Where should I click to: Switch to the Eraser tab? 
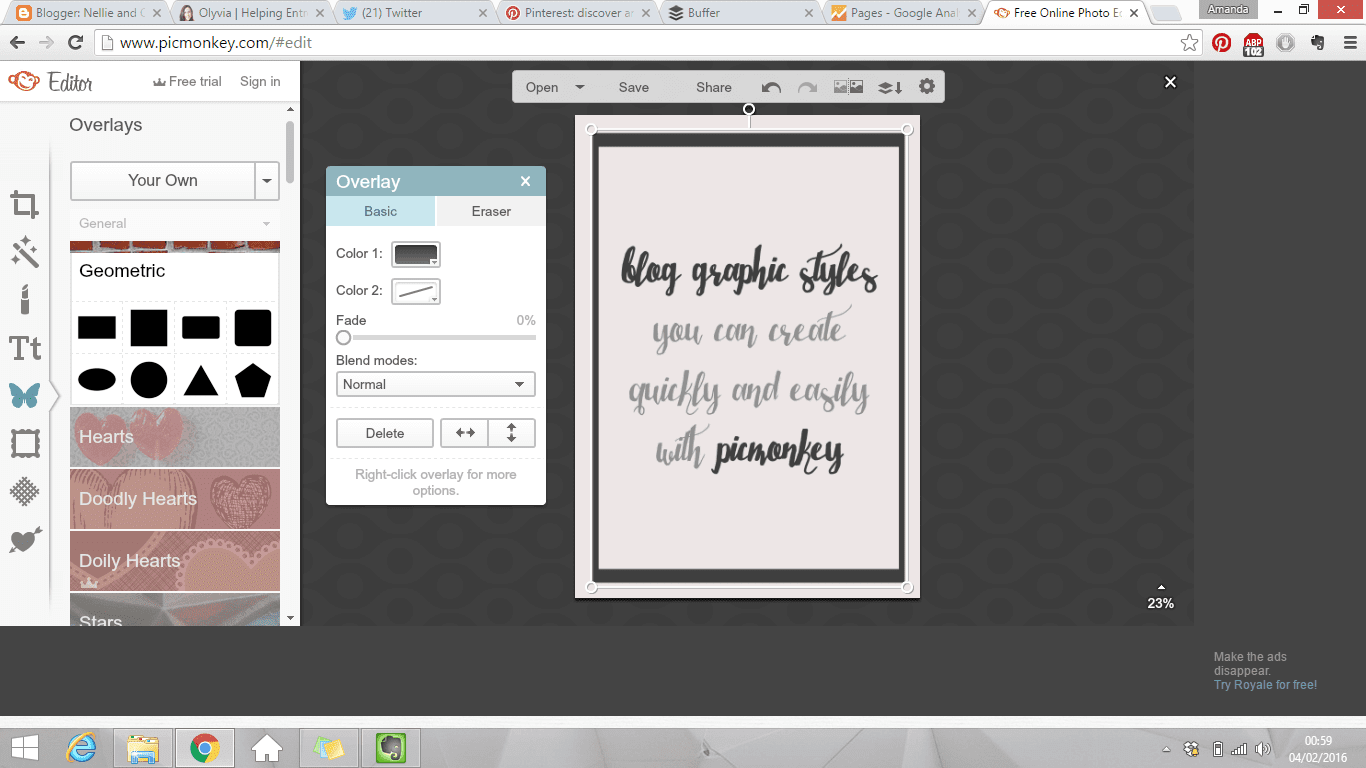point(491,212)
